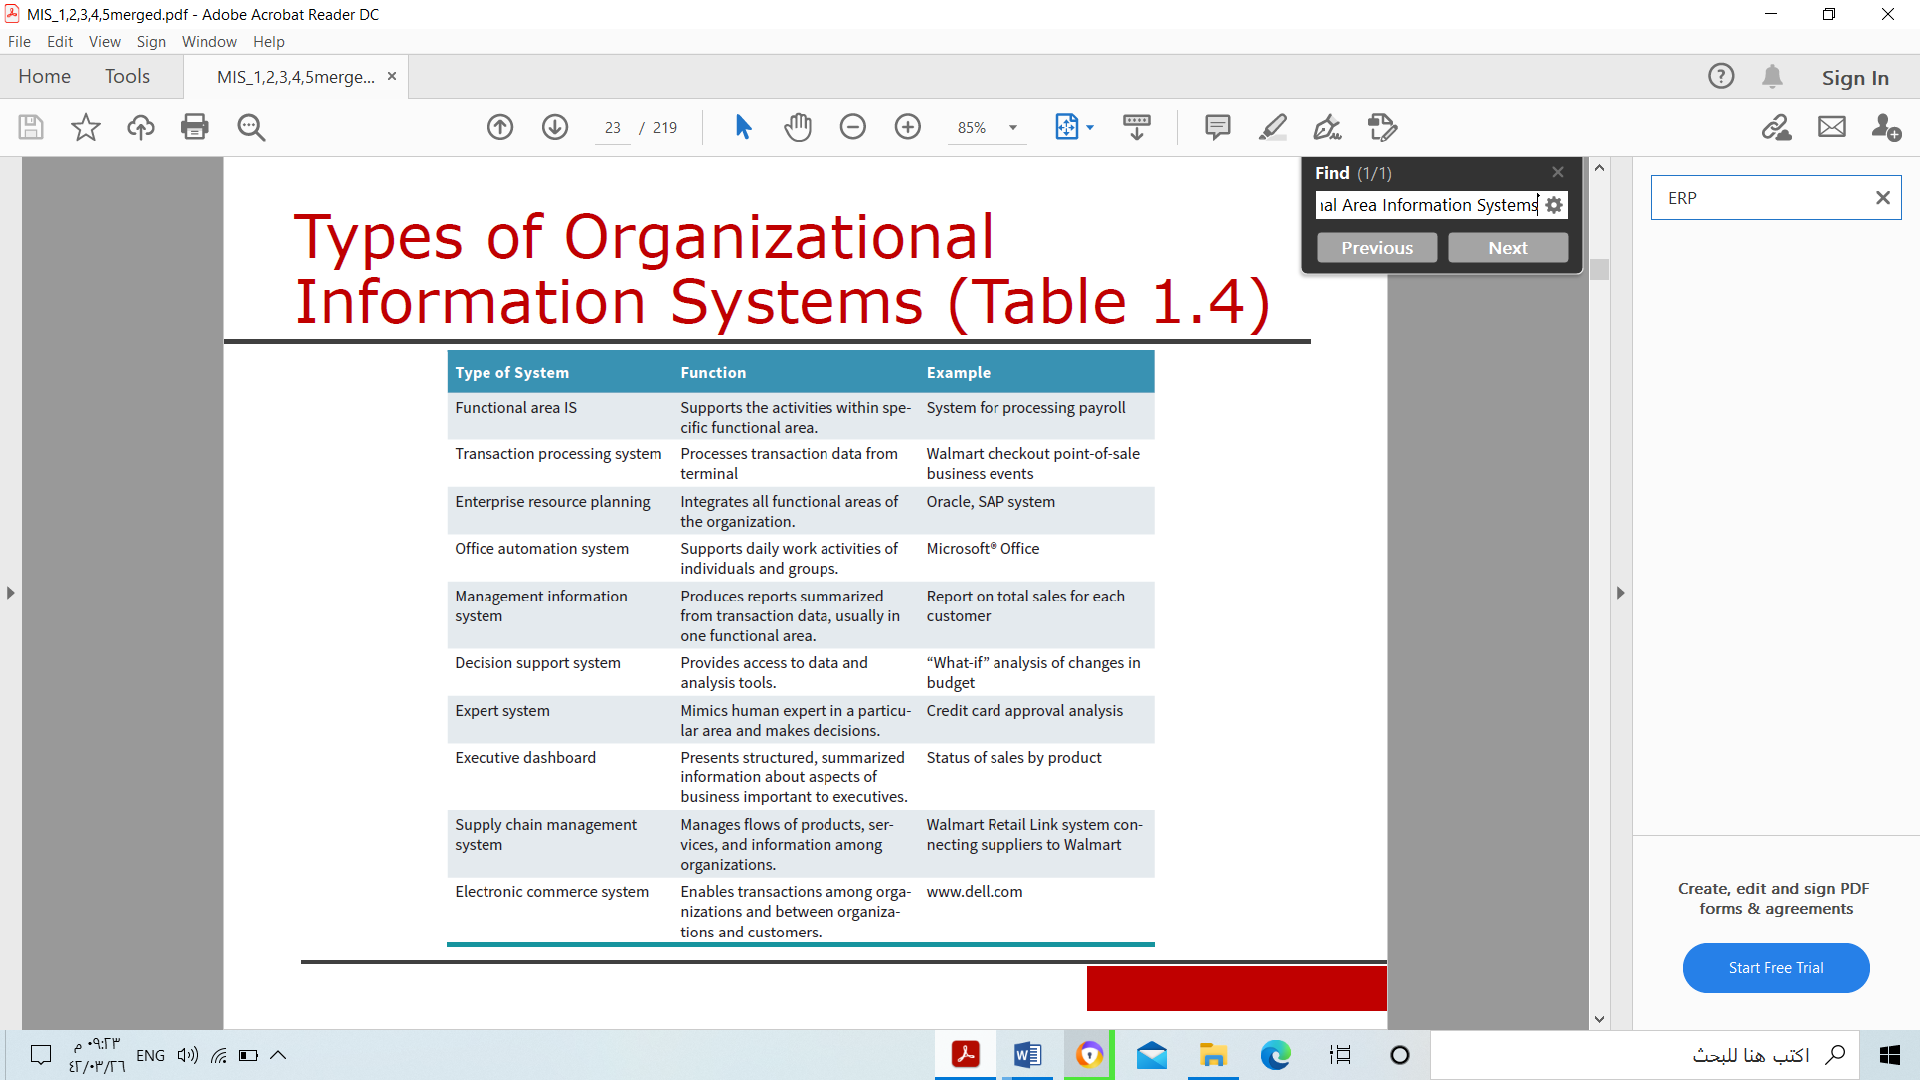This screenshot has width=1920, height=1080.
Task: Expand the zoom level dropdown
Action: tap(1013, 128)
